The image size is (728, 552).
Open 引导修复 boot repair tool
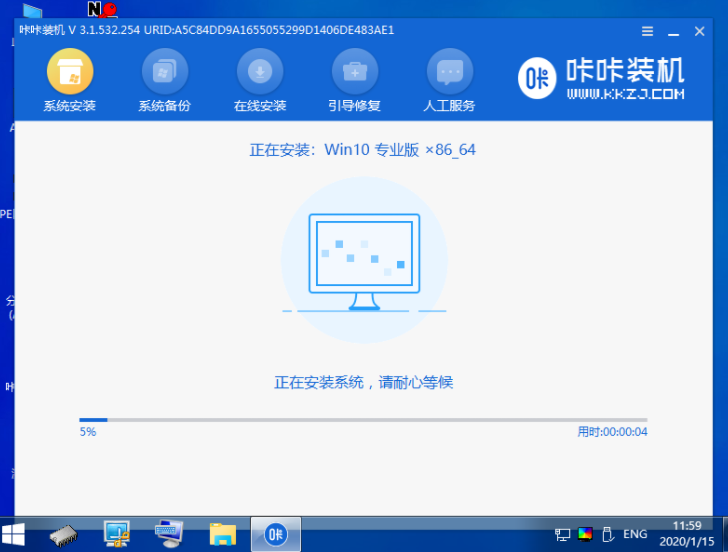click(x=354, y=80)
